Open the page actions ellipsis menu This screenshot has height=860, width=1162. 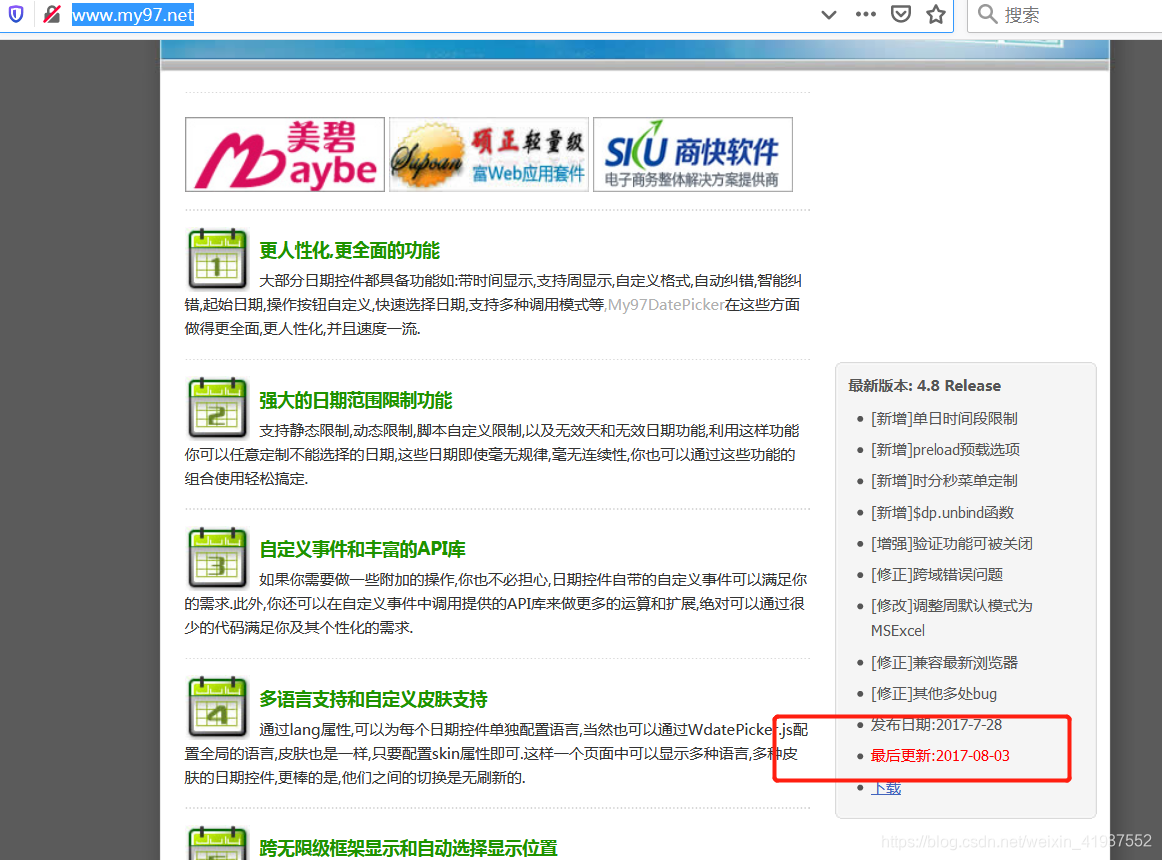[865, 14]
